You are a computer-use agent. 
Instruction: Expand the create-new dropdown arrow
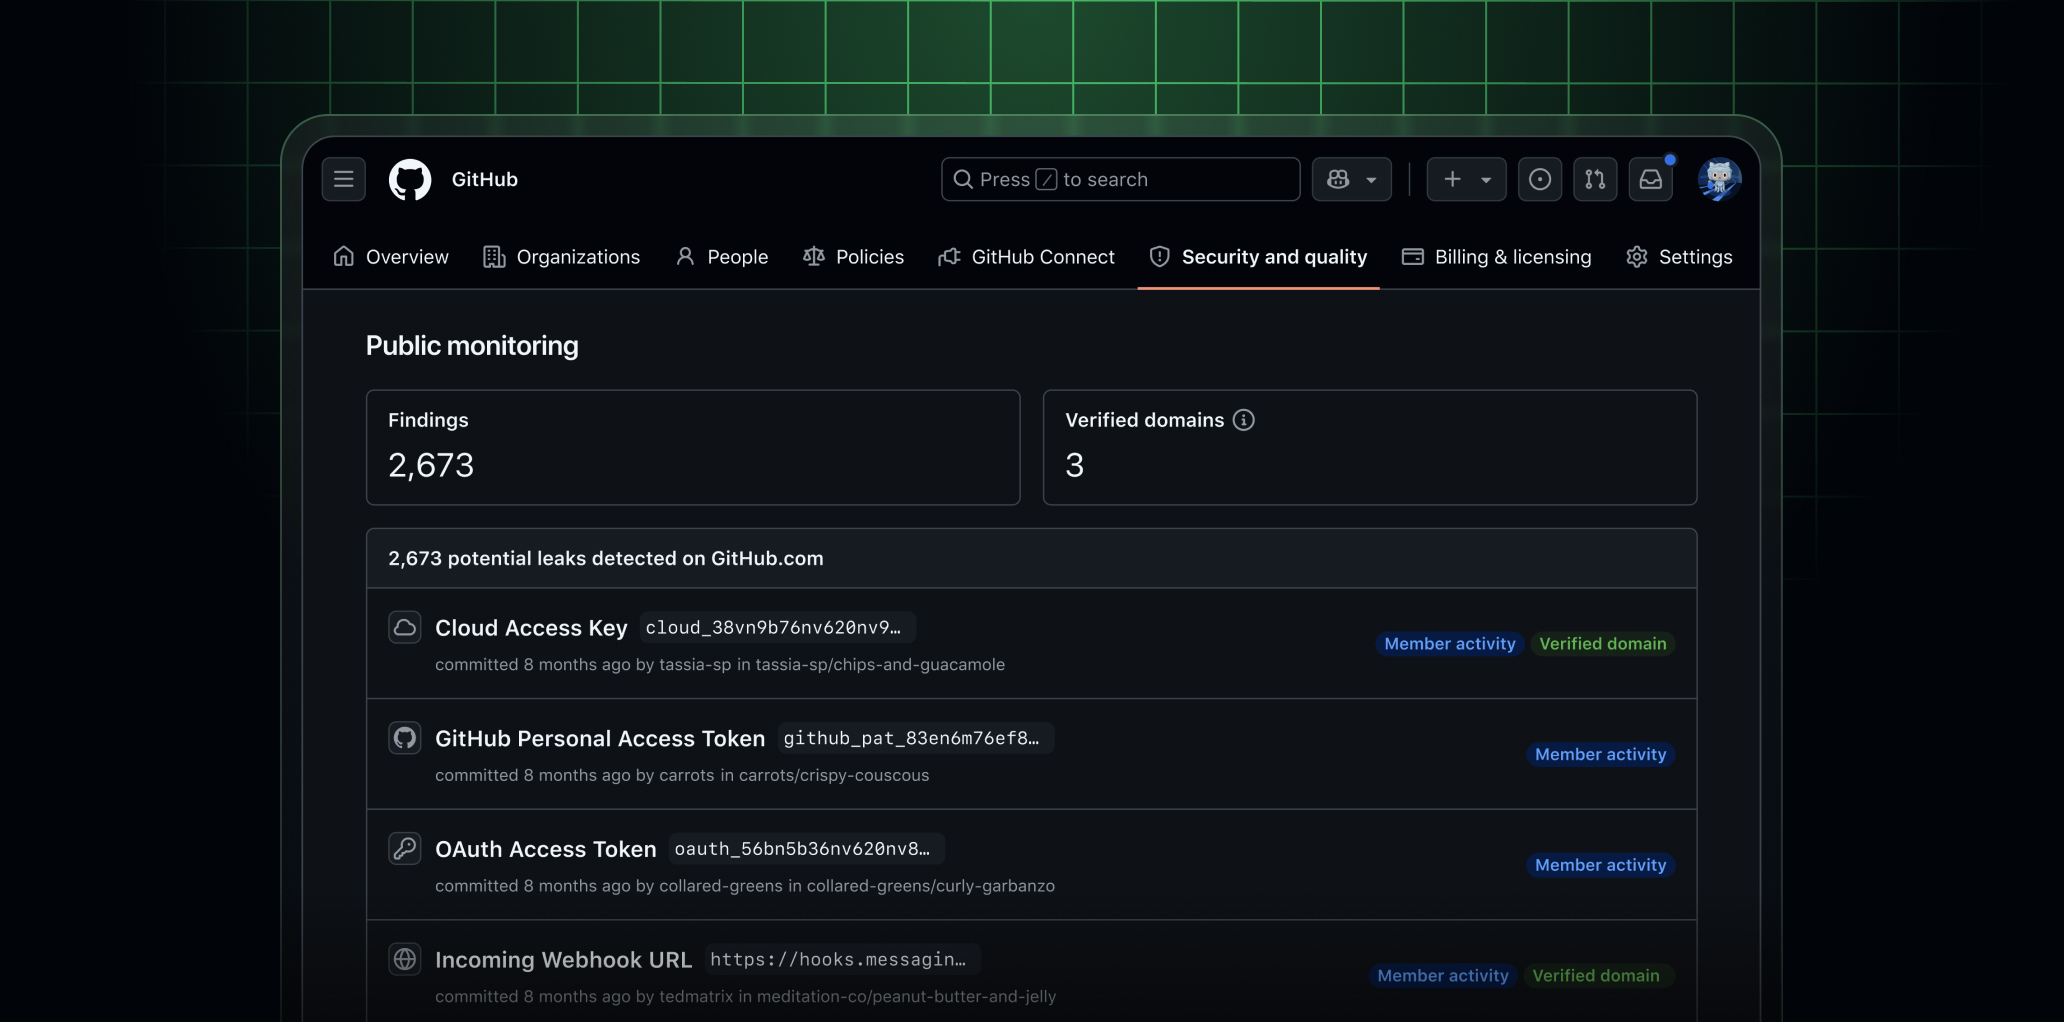point(1486,180)
